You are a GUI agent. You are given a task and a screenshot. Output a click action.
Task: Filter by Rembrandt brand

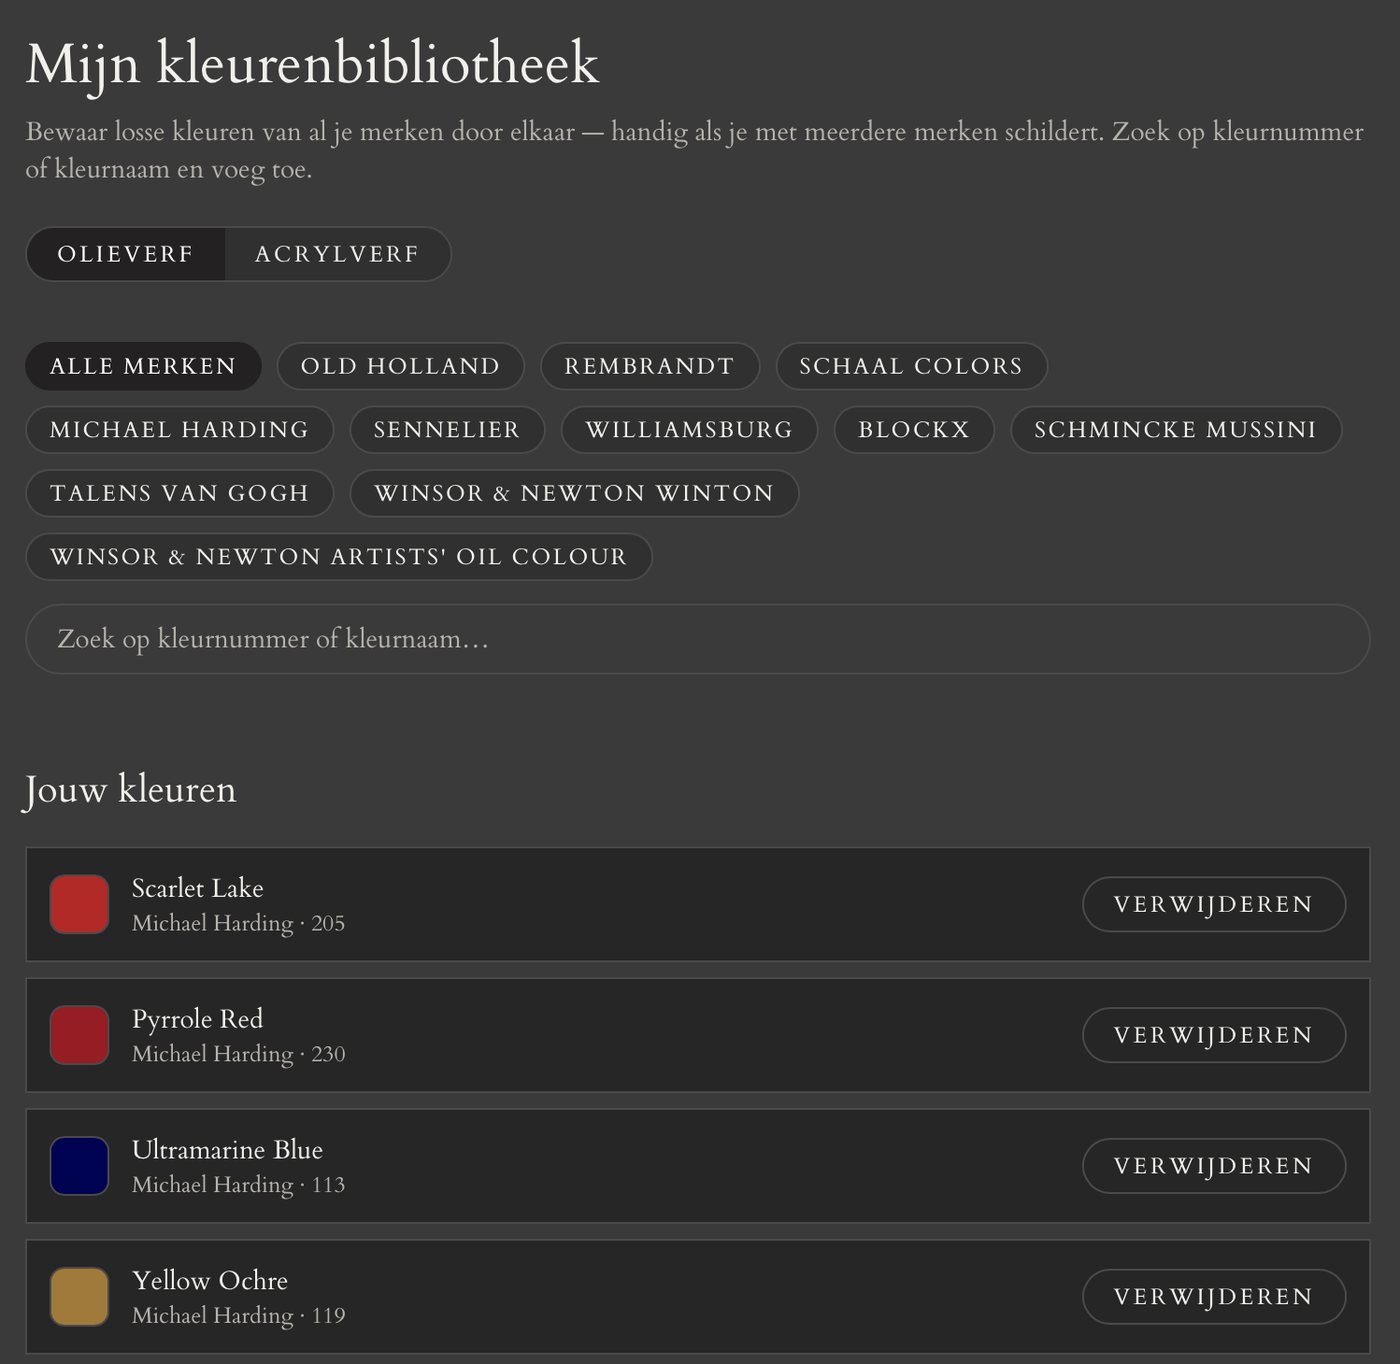click(649, 366)
